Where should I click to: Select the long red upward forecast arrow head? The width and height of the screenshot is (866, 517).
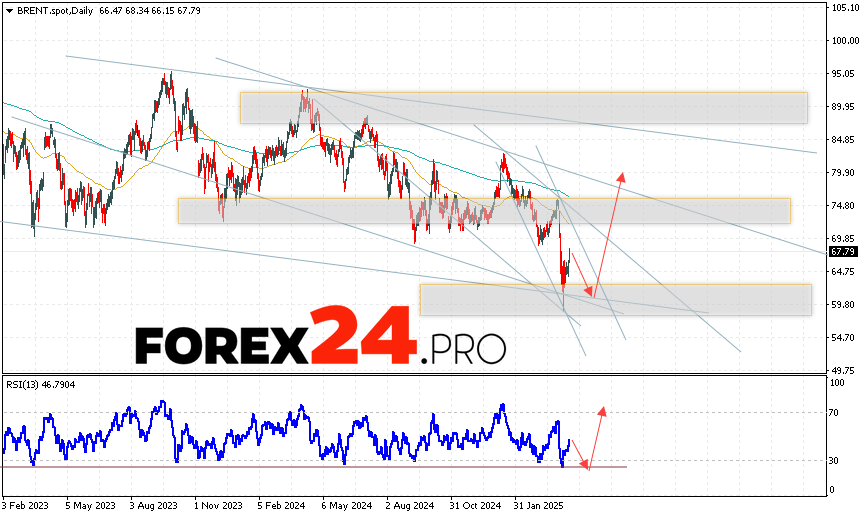click(x=621, y=176)
